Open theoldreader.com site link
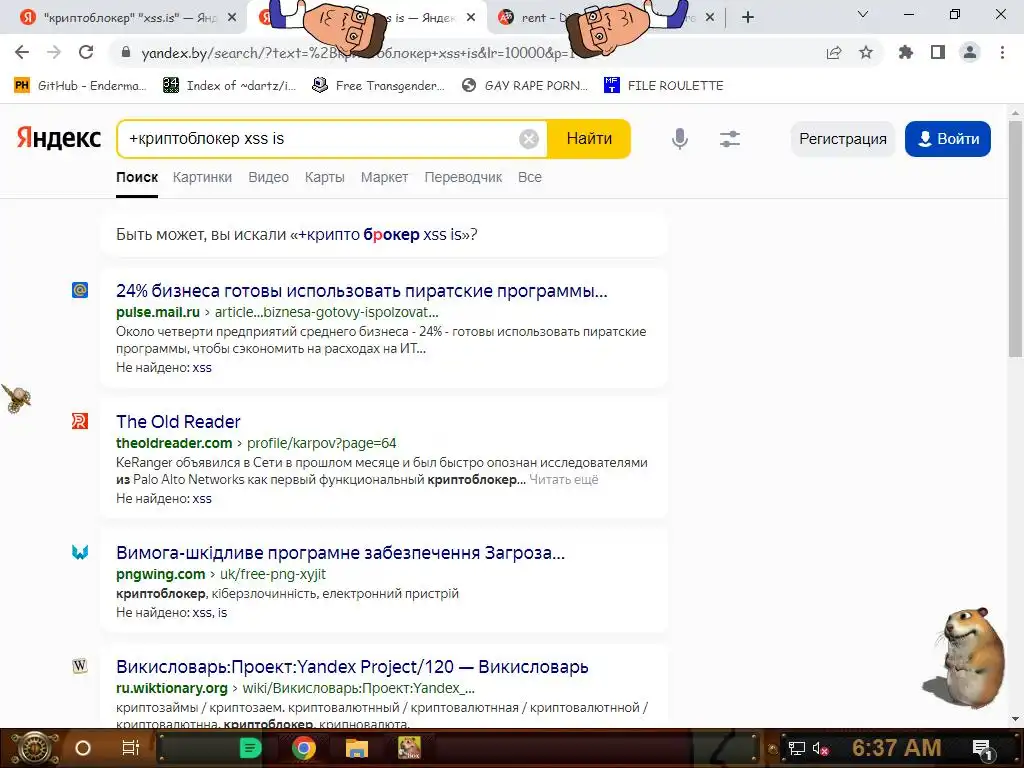 [x=174, y=443]
